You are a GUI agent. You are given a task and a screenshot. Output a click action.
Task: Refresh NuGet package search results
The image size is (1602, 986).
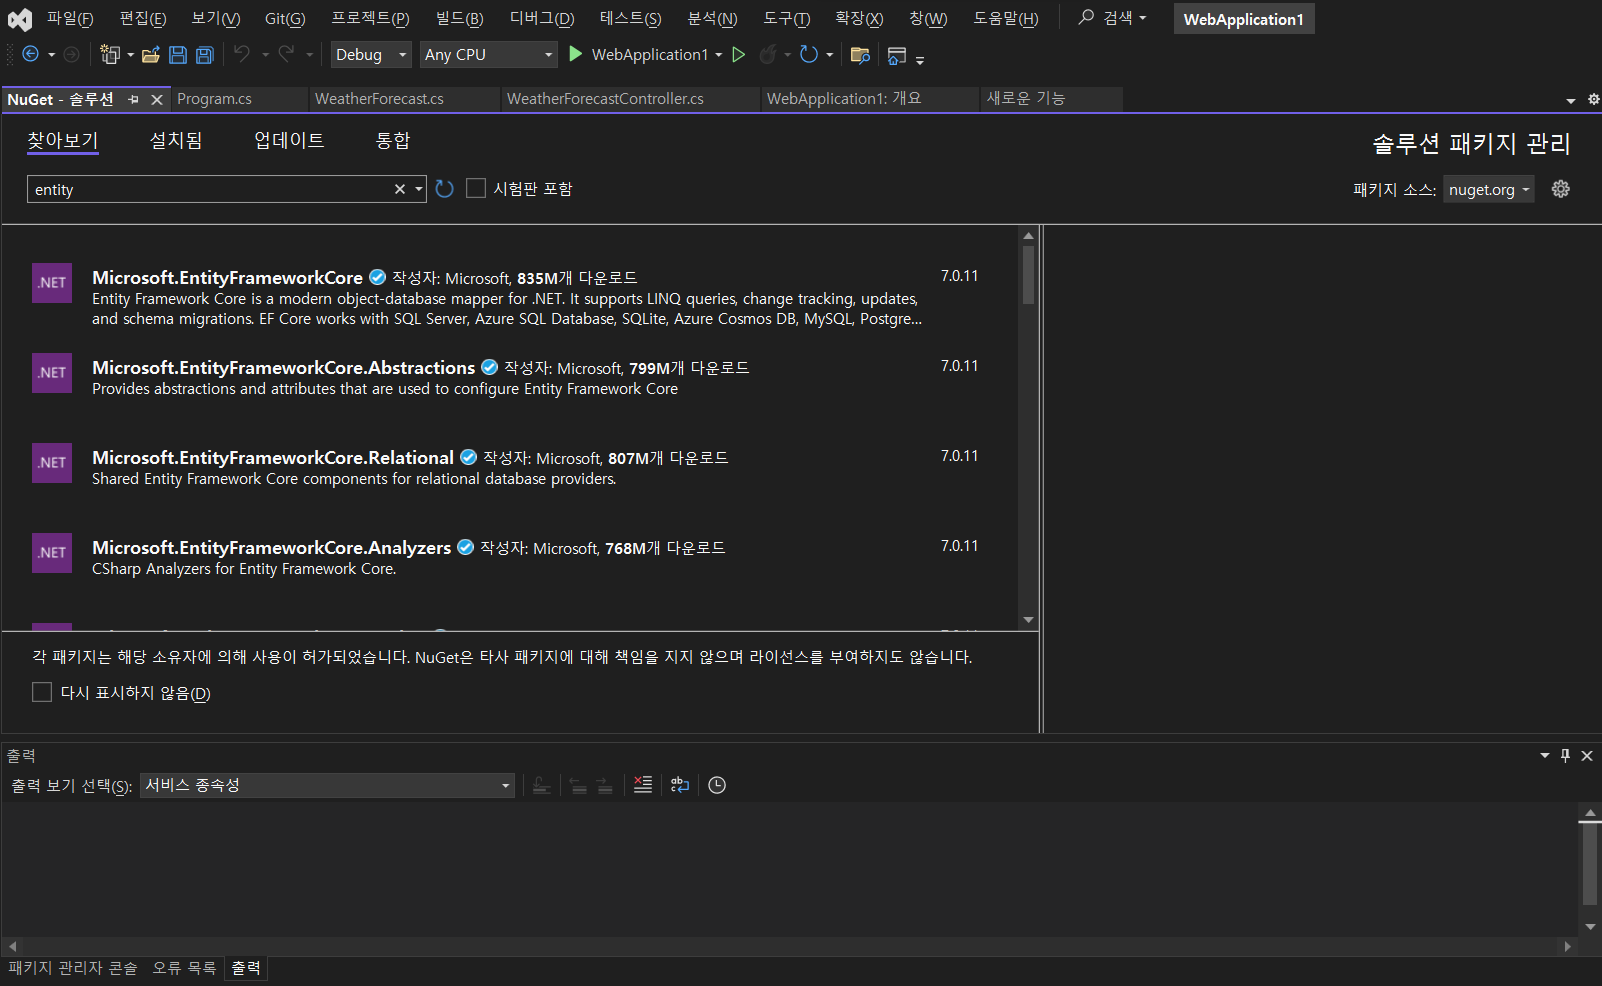(x=445, y=189)
